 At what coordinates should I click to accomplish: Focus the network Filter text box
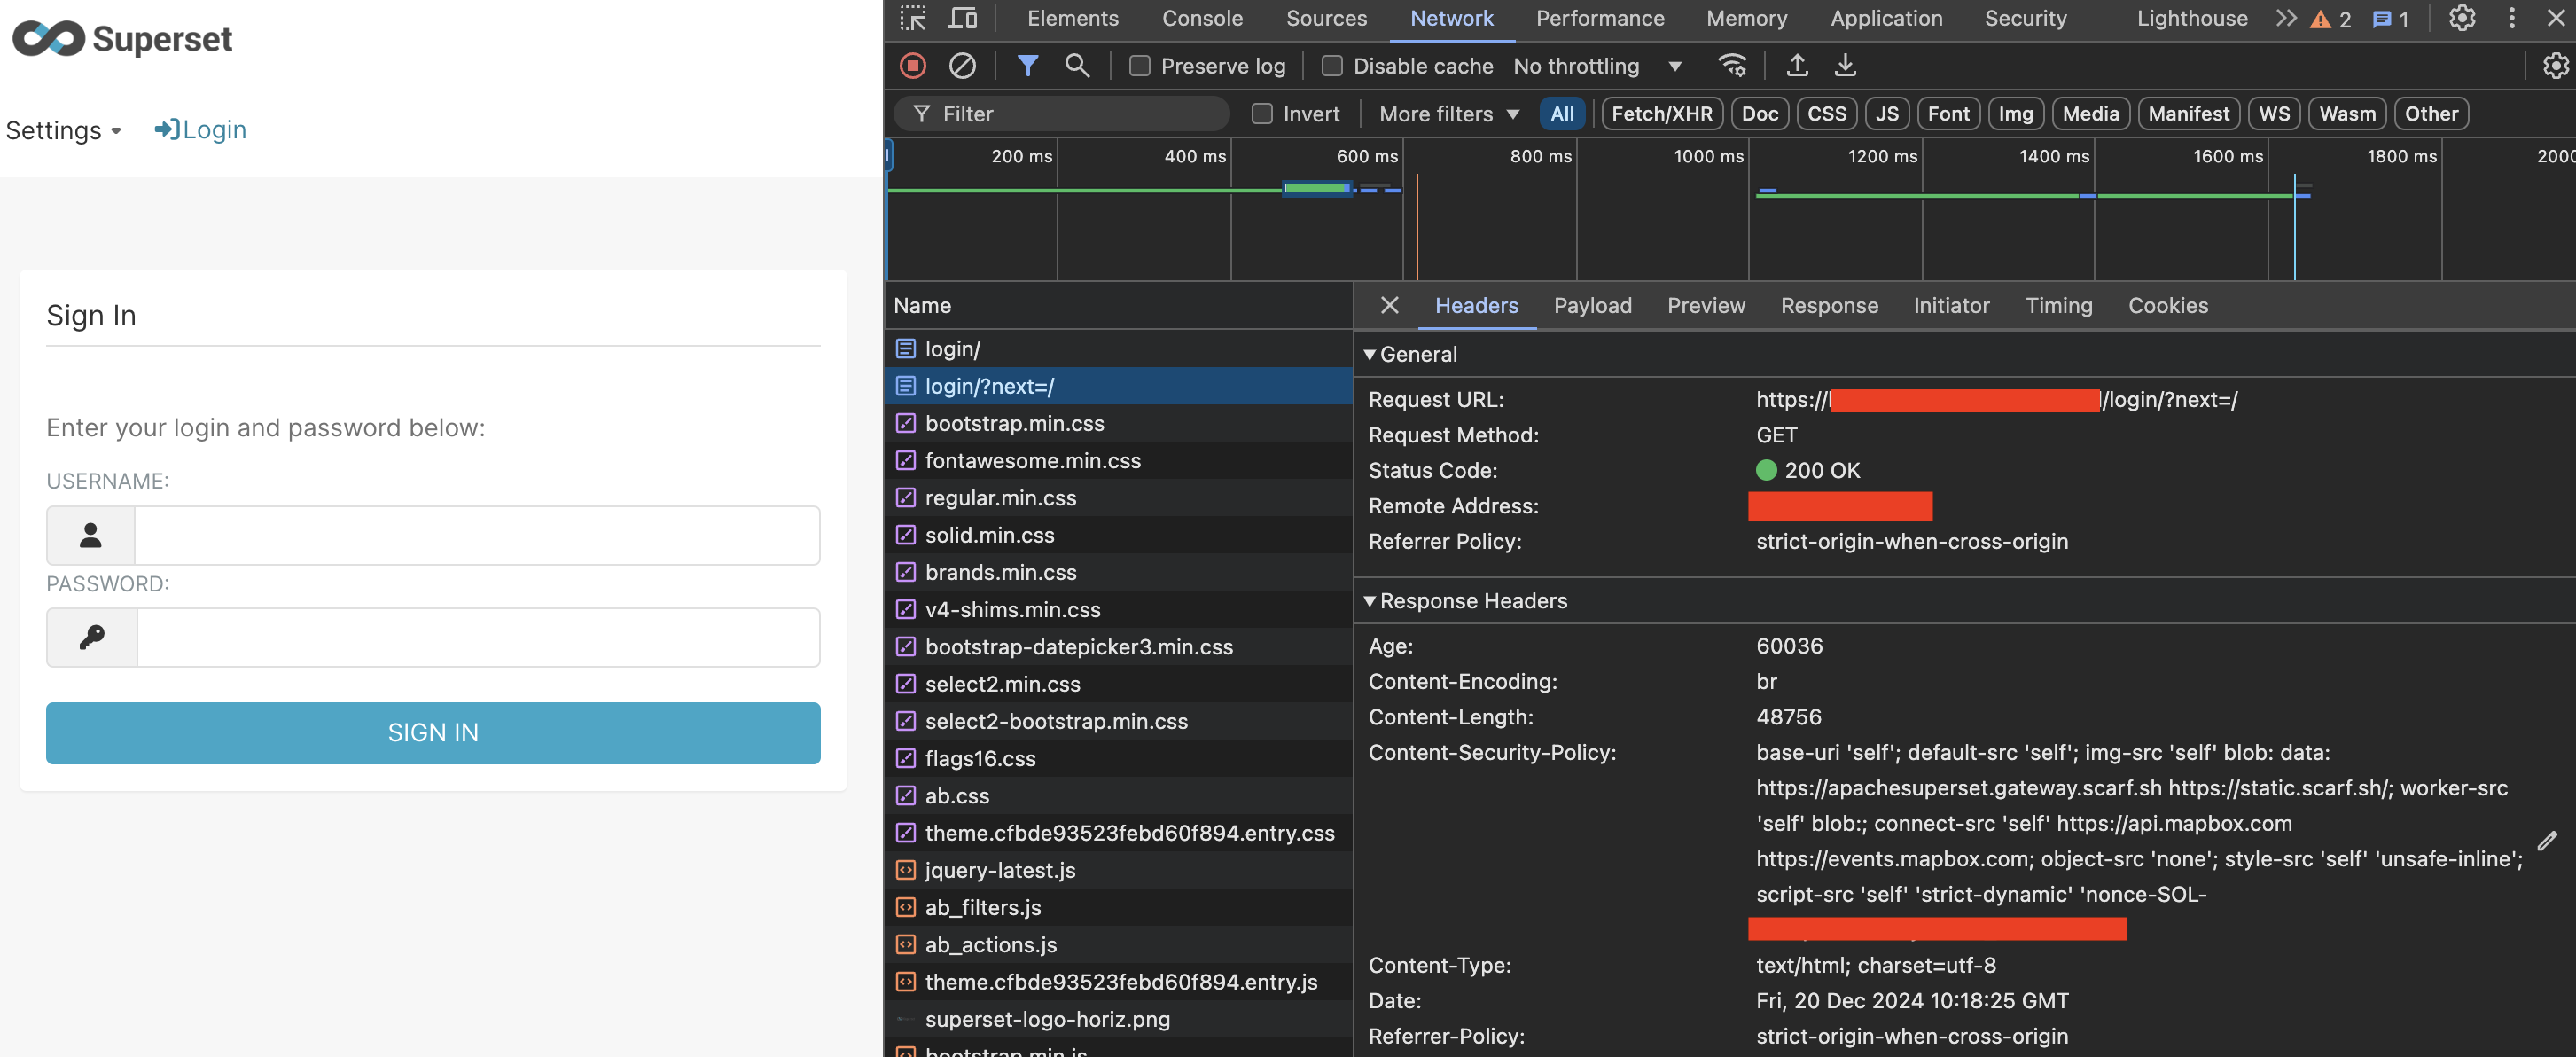tap(1062, 114)
